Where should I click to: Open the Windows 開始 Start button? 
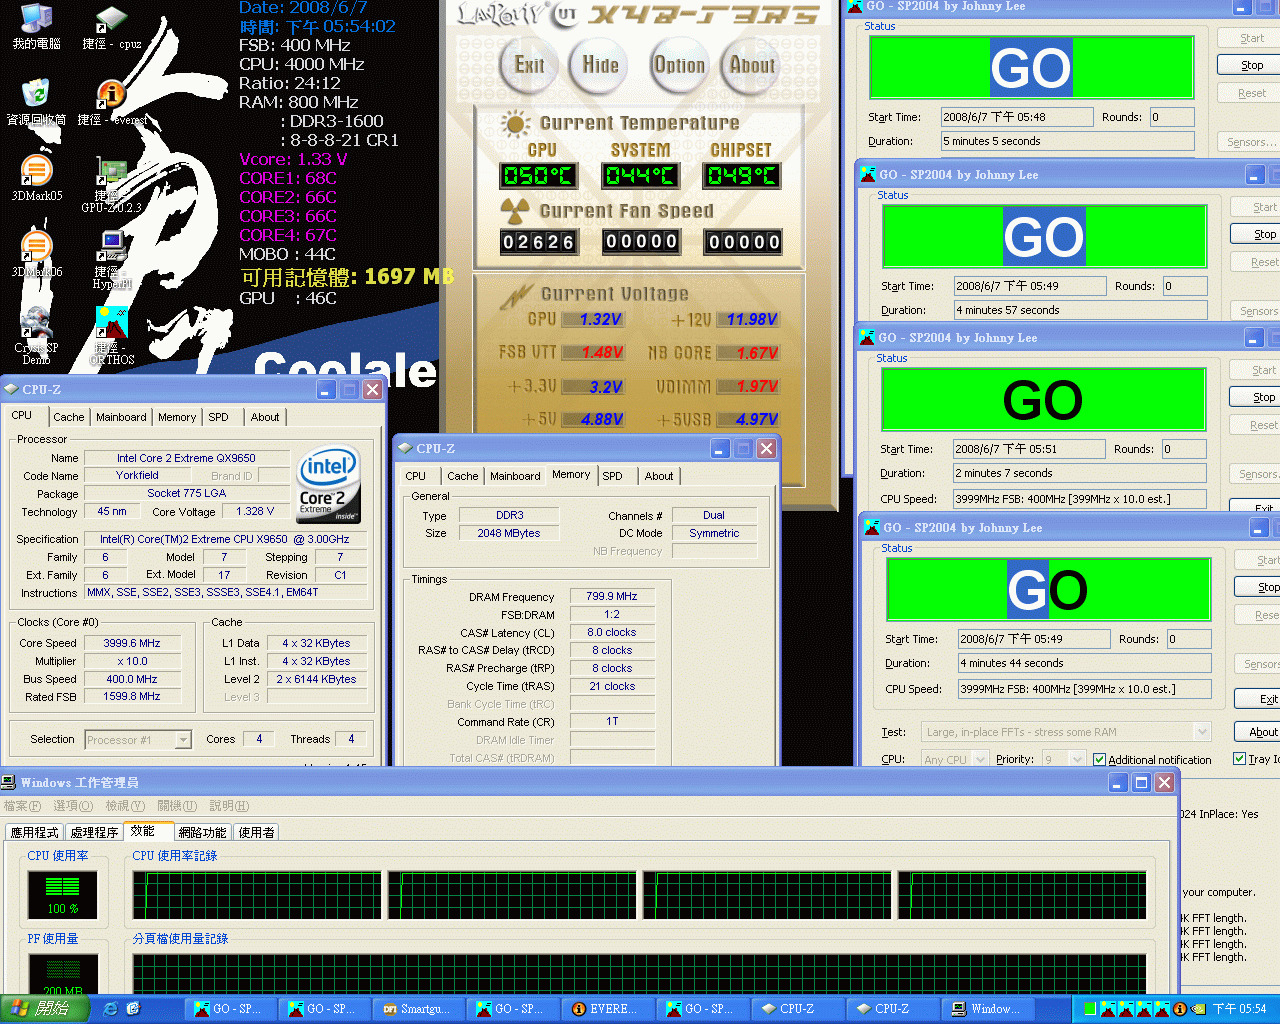click(x=44, y=1009)
